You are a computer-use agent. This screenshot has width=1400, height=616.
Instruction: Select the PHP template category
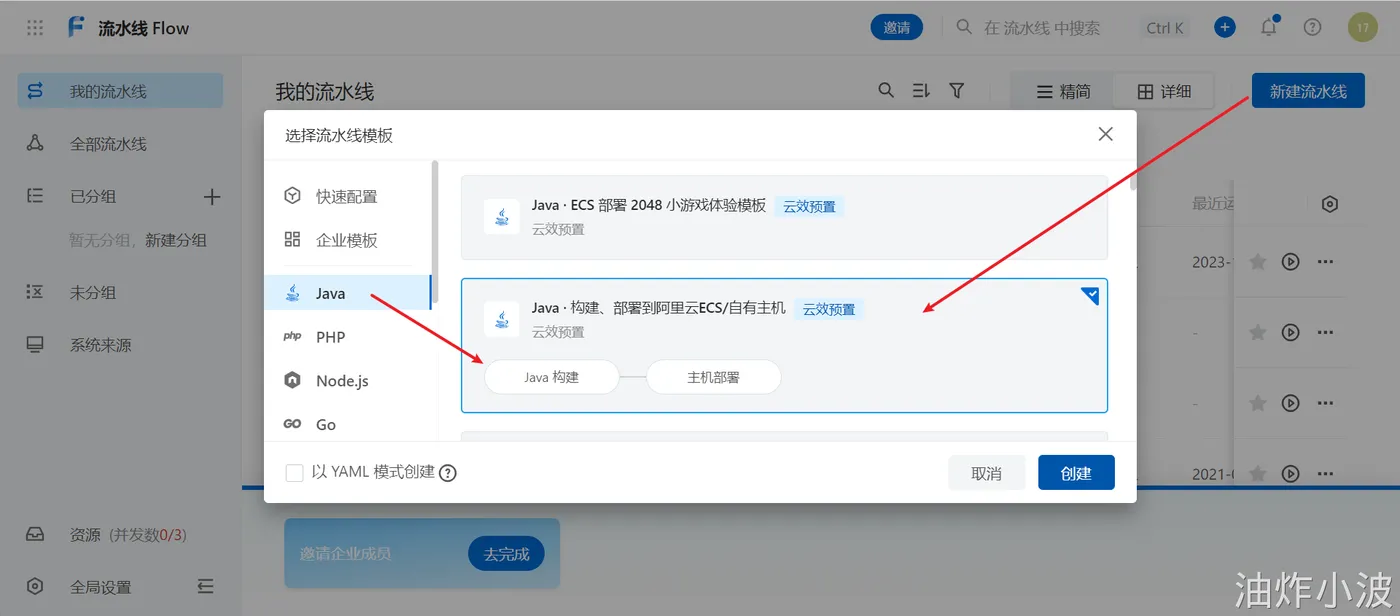click(x=347, y=337)
